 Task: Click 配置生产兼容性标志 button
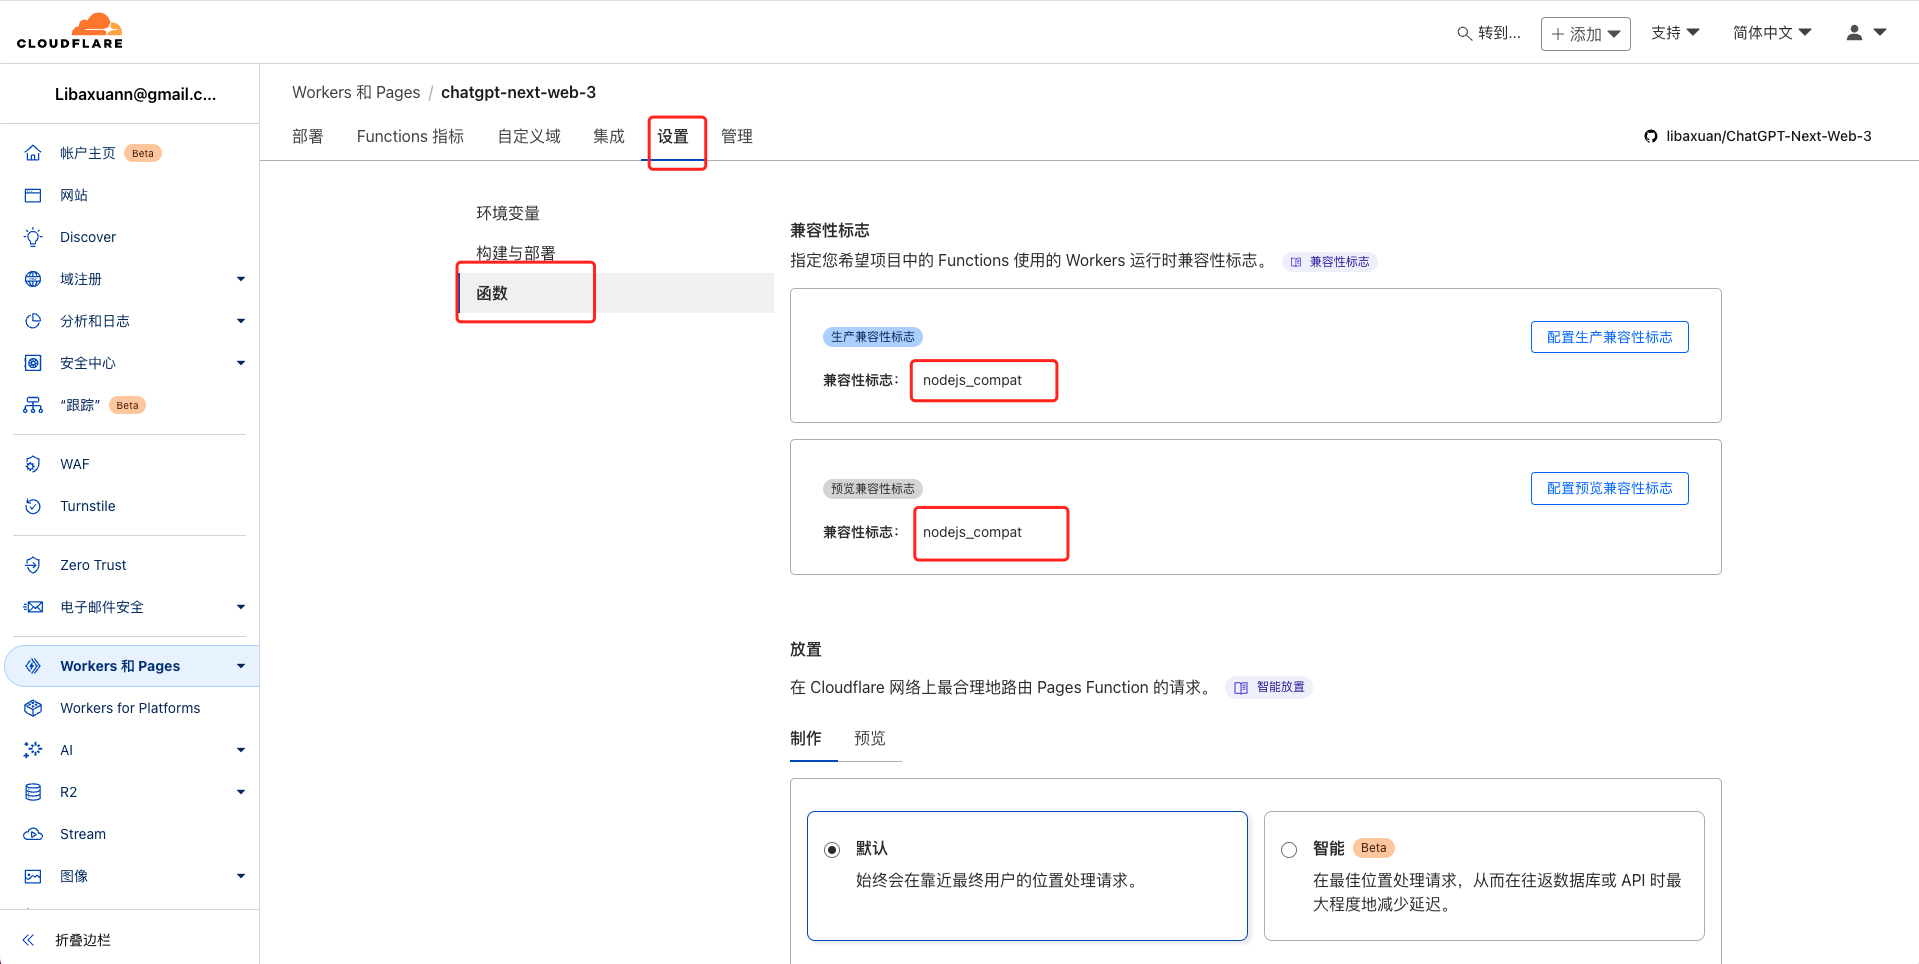[1609, 337]
